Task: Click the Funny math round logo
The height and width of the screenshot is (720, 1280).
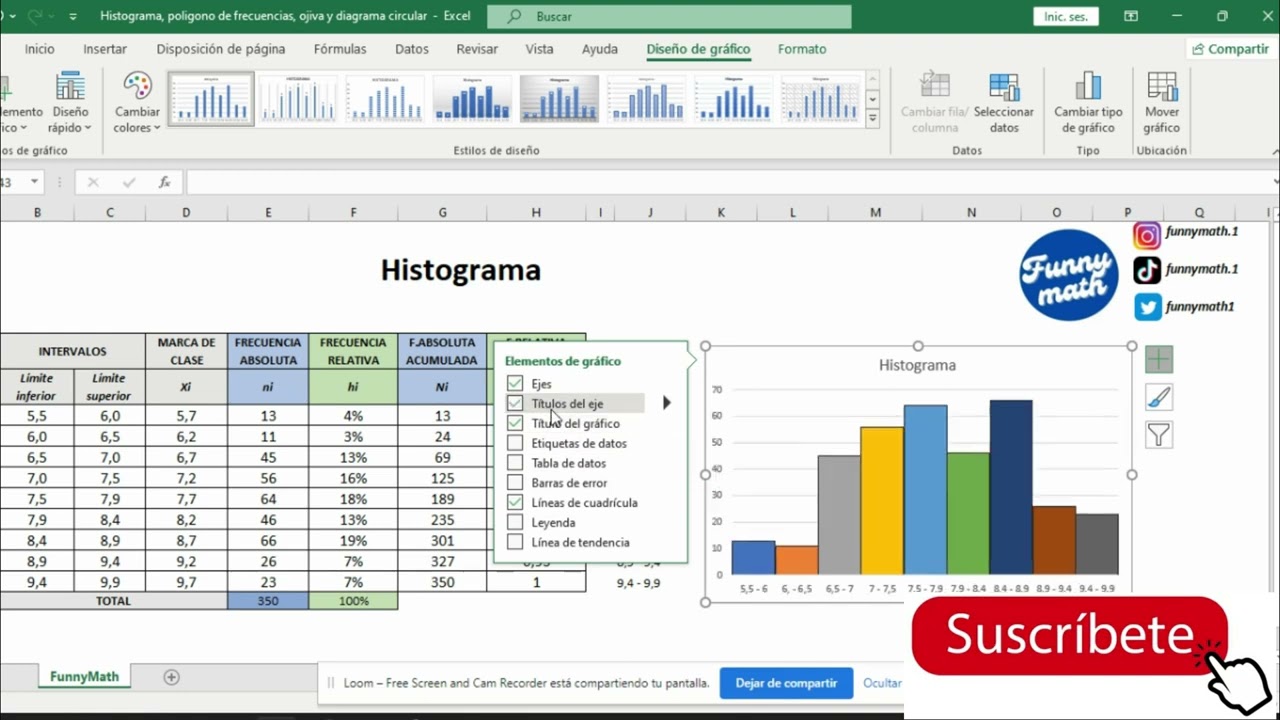Action: coord(1068,275)
